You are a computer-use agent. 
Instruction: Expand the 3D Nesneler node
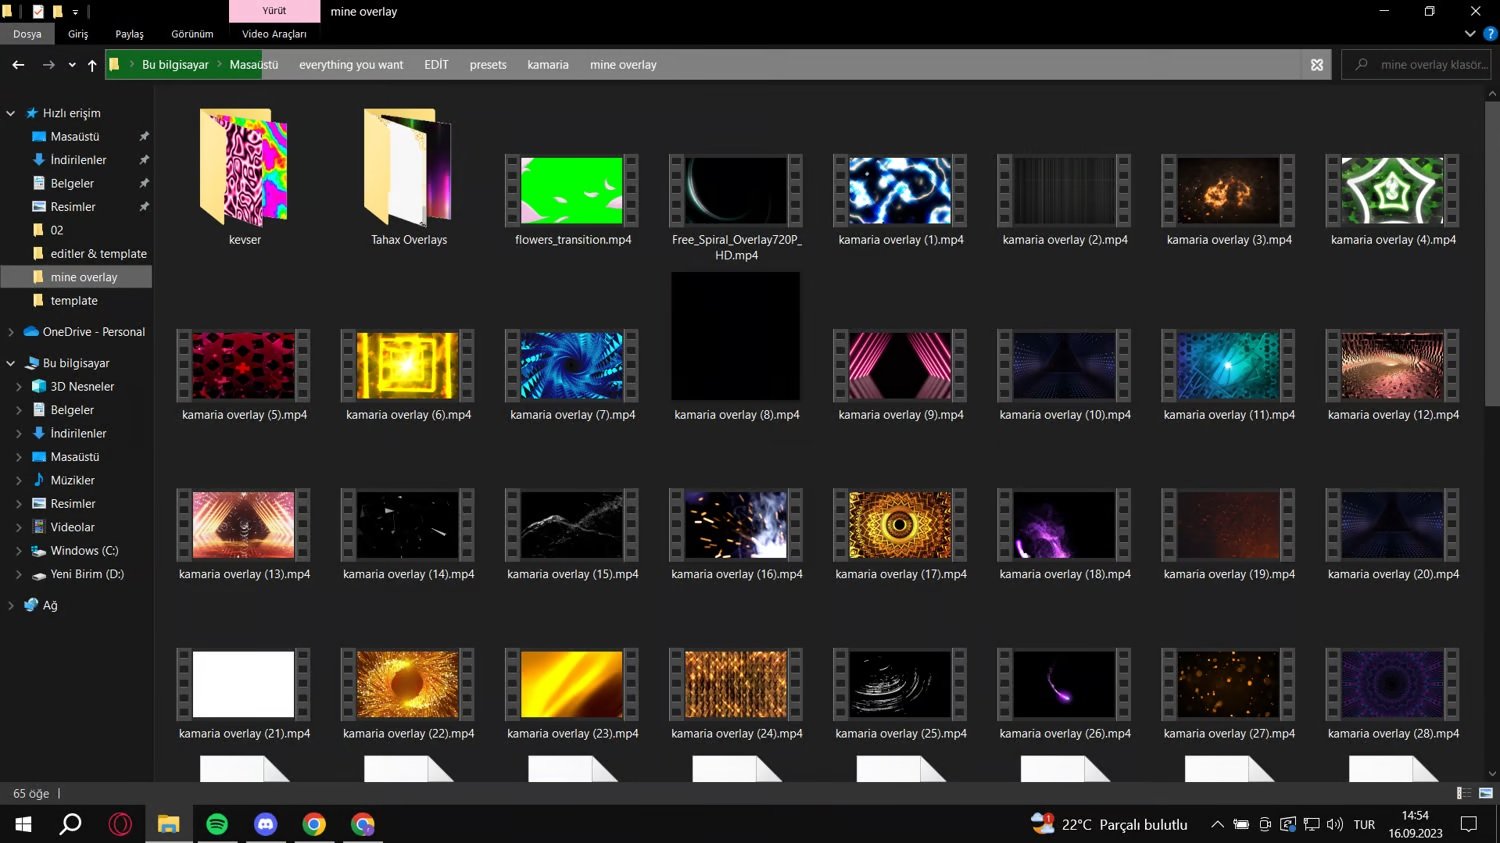(19, 387)
